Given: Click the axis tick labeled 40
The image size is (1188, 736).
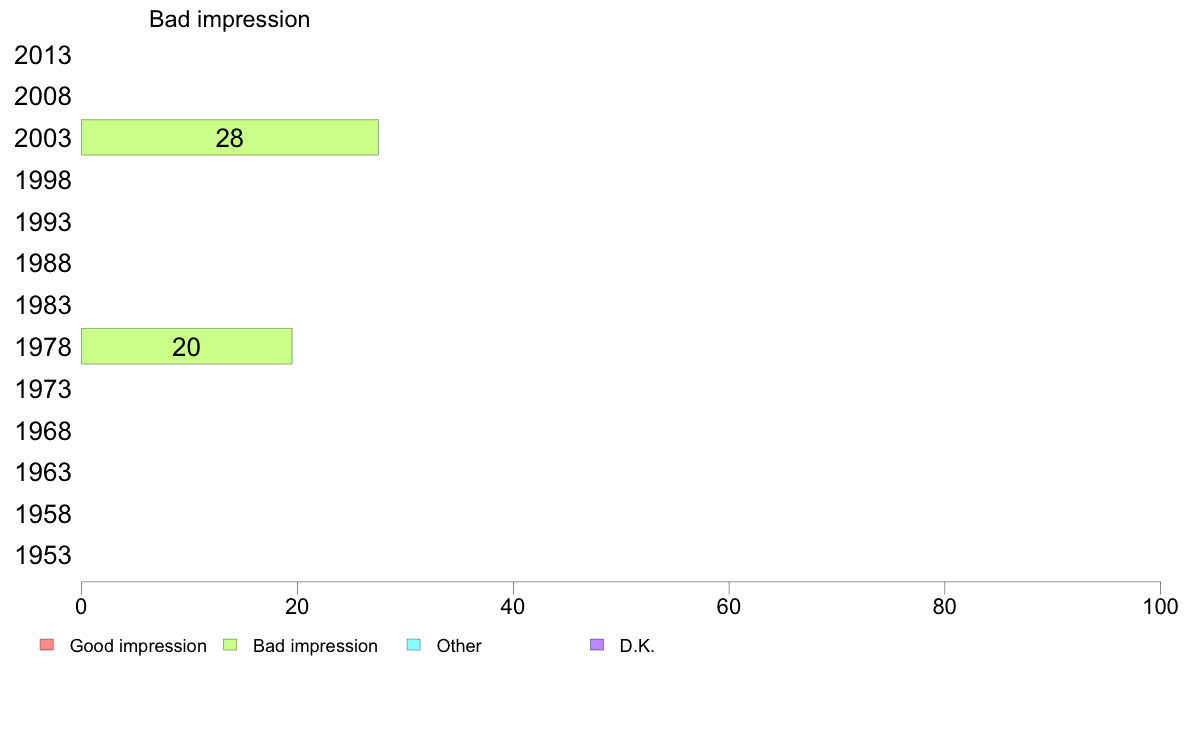Looking at the screenshot, I should coord(513,606).
